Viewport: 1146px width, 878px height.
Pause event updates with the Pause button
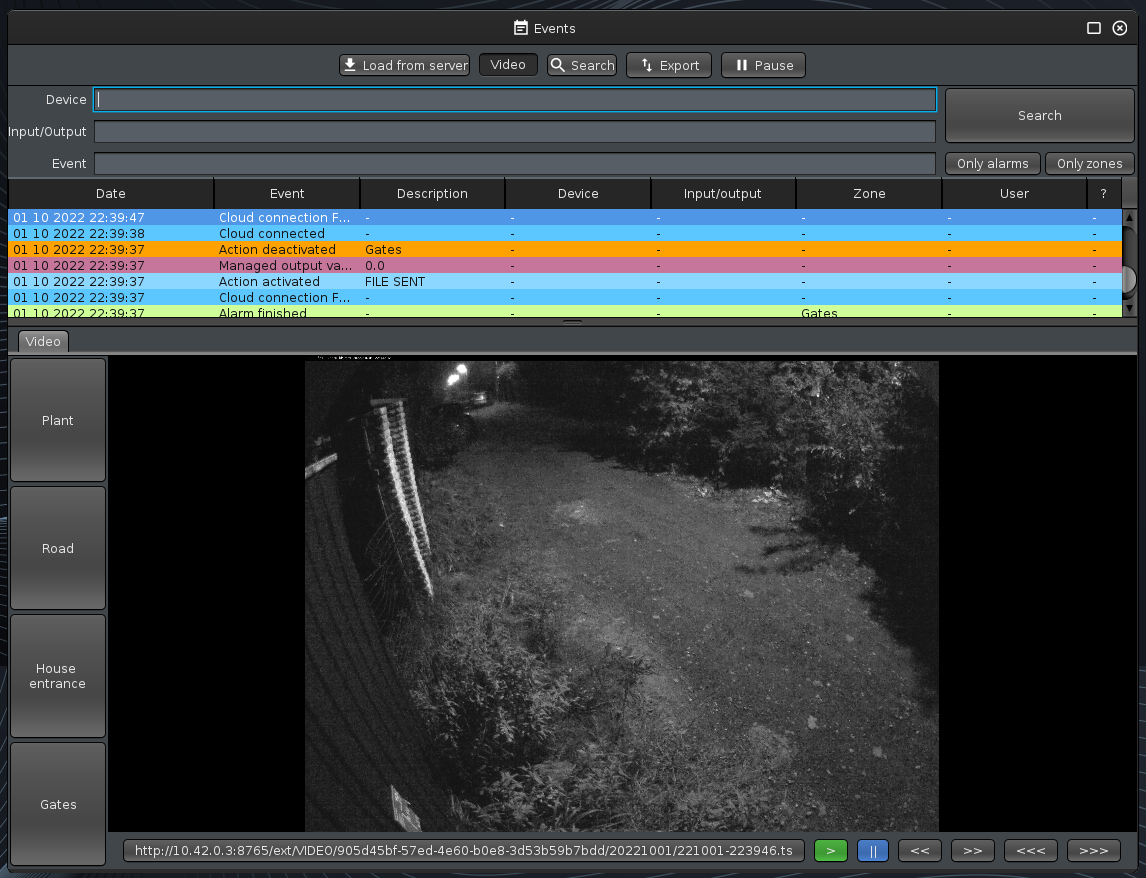[x=763, y=65]
